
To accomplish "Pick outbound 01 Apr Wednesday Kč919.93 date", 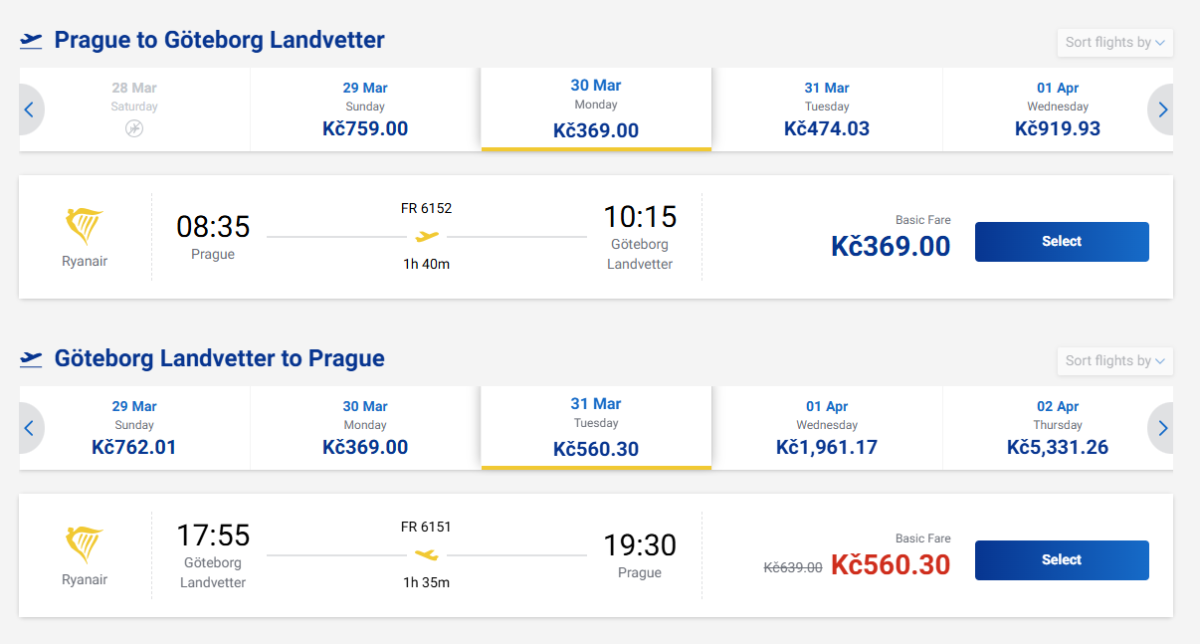I will (1057, 110).
